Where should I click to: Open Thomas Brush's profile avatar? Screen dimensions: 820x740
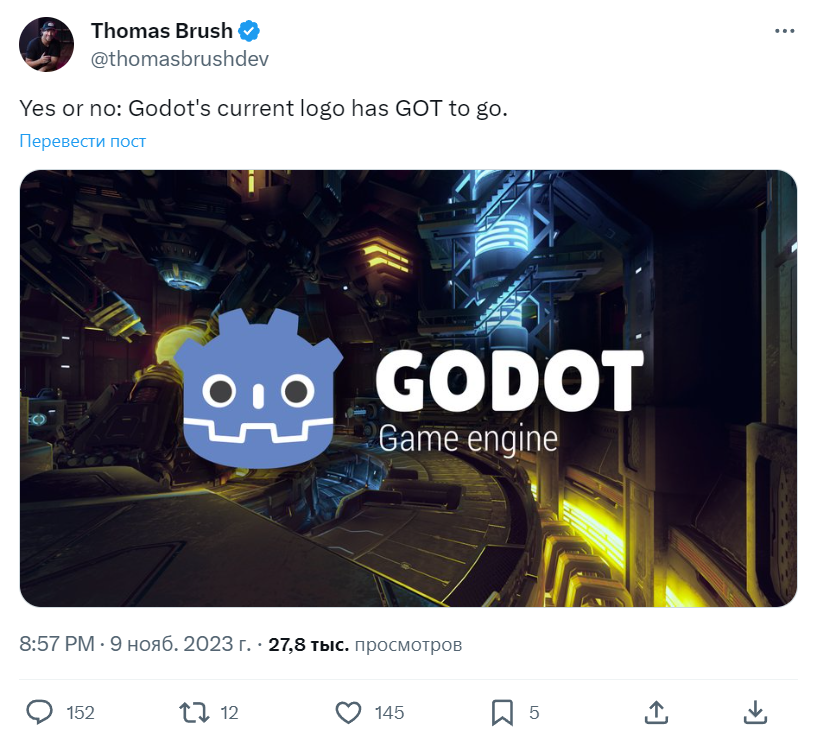click(47, 44)
